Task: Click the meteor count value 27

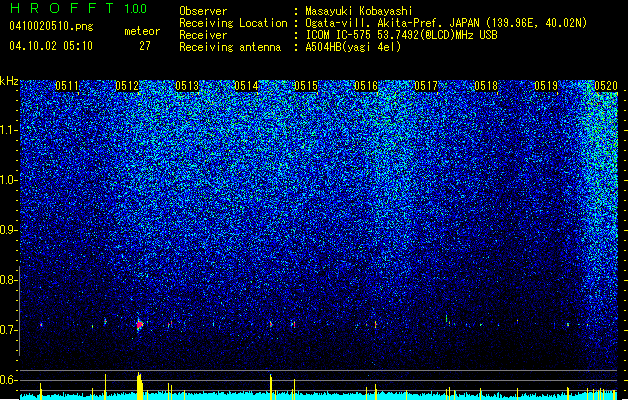Action: [x=145, y=46]
